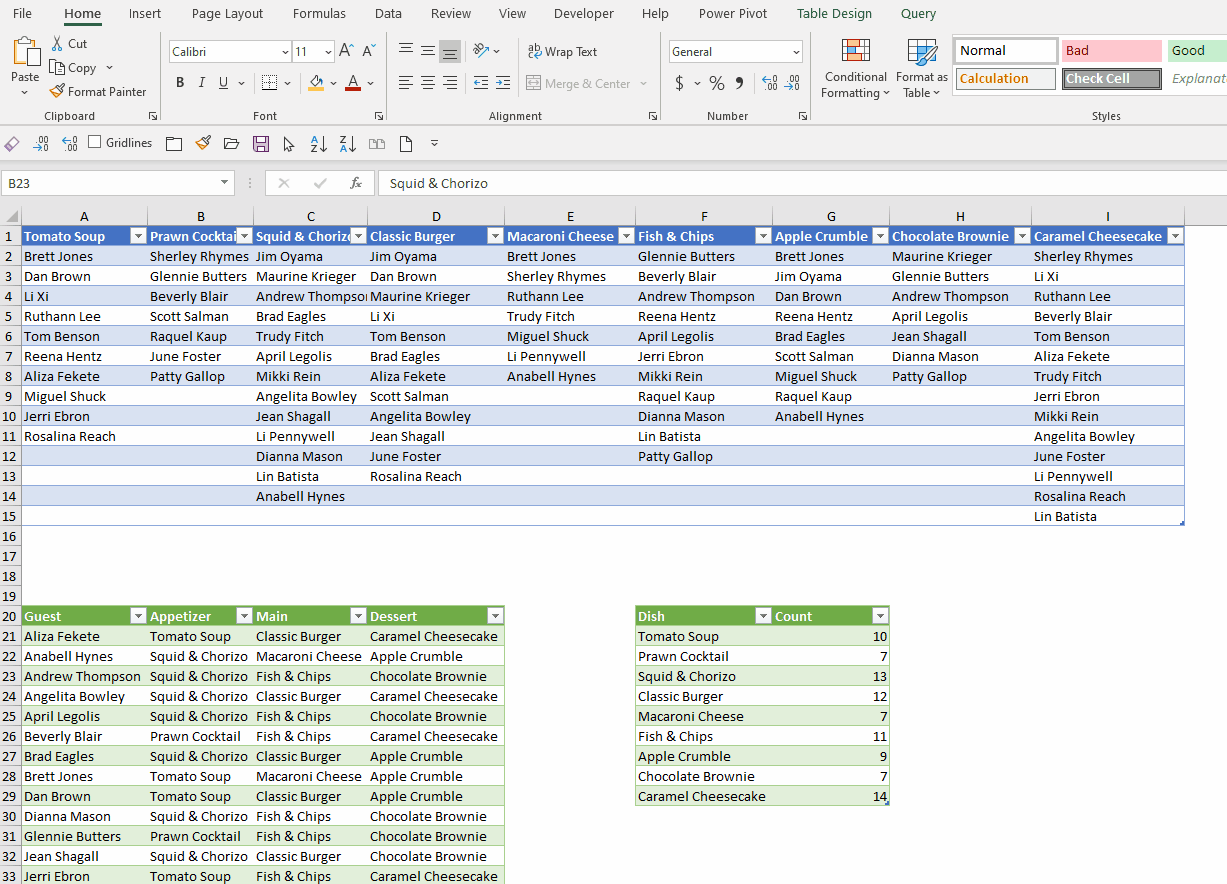Click the Save icon in quick toolbar
This screenshot has width=1227, height=884.
(261, 144)
